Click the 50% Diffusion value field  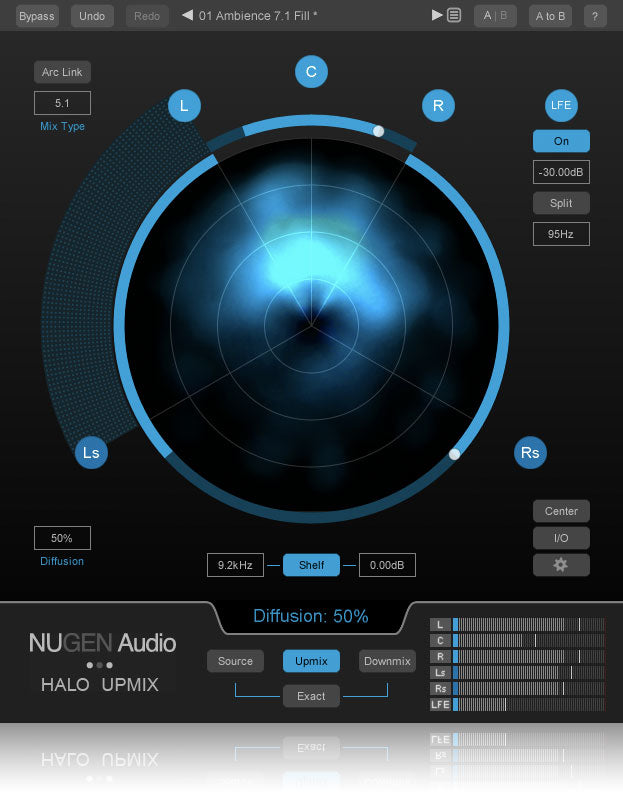click(62, 538)
